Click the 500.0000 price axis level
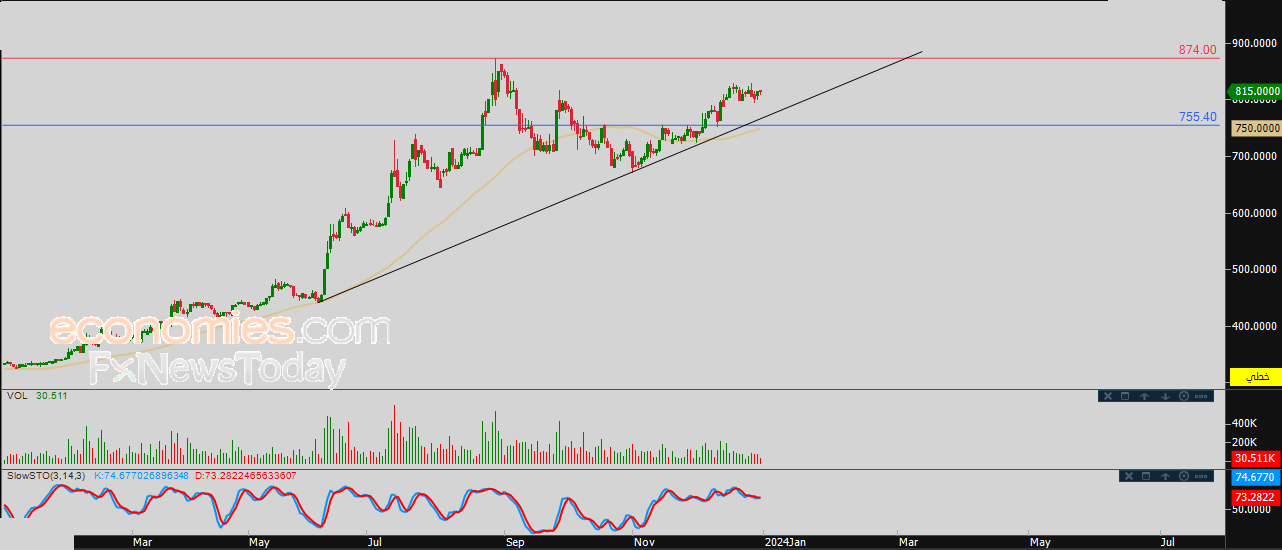 1256,269
